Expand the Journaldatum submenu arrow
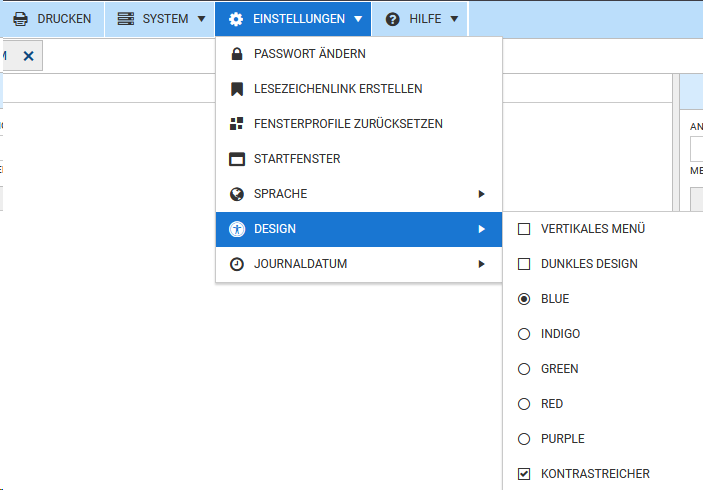 [481, 264]
